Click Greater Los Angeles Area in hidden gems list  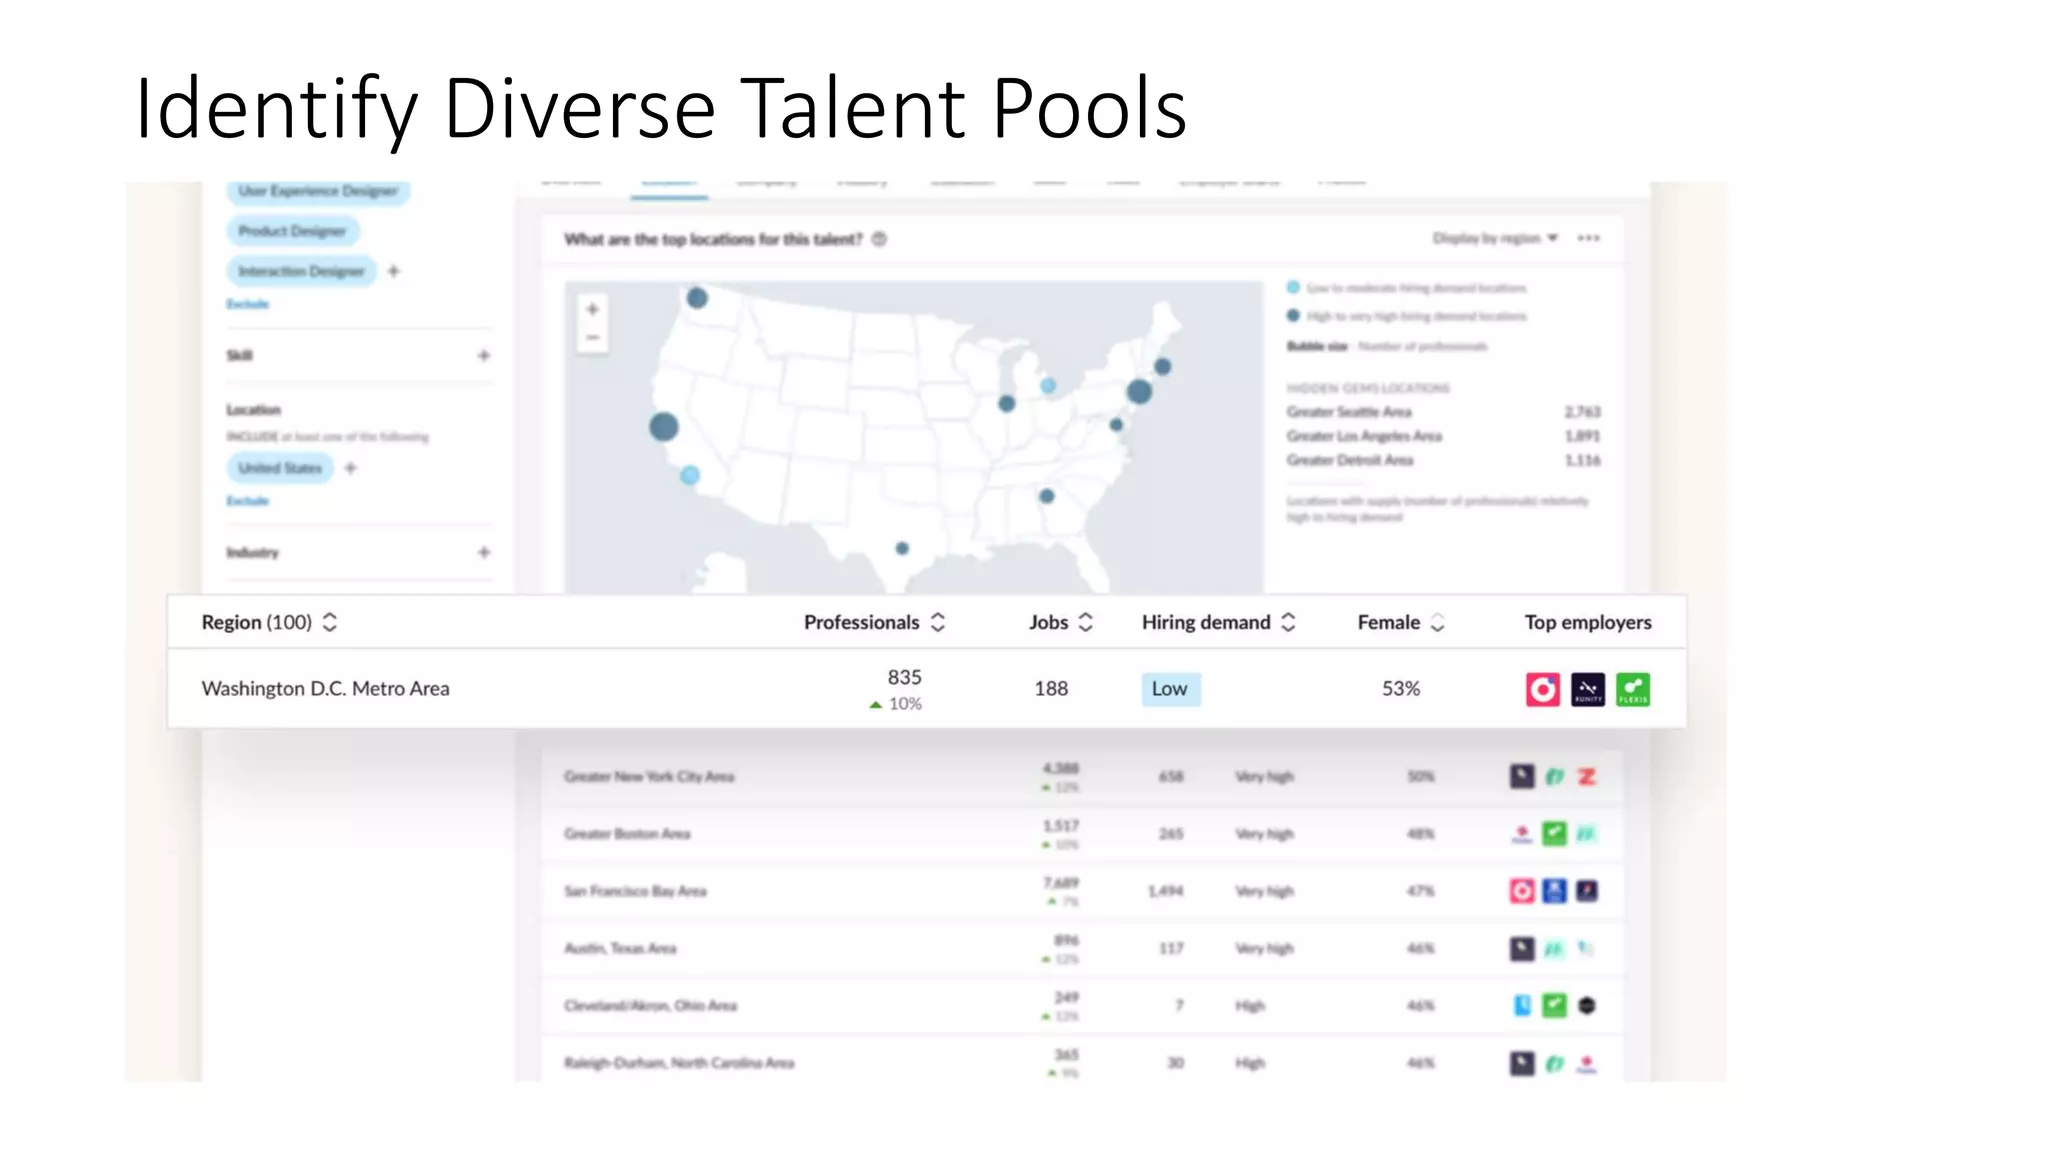(x=1364, y=436)
